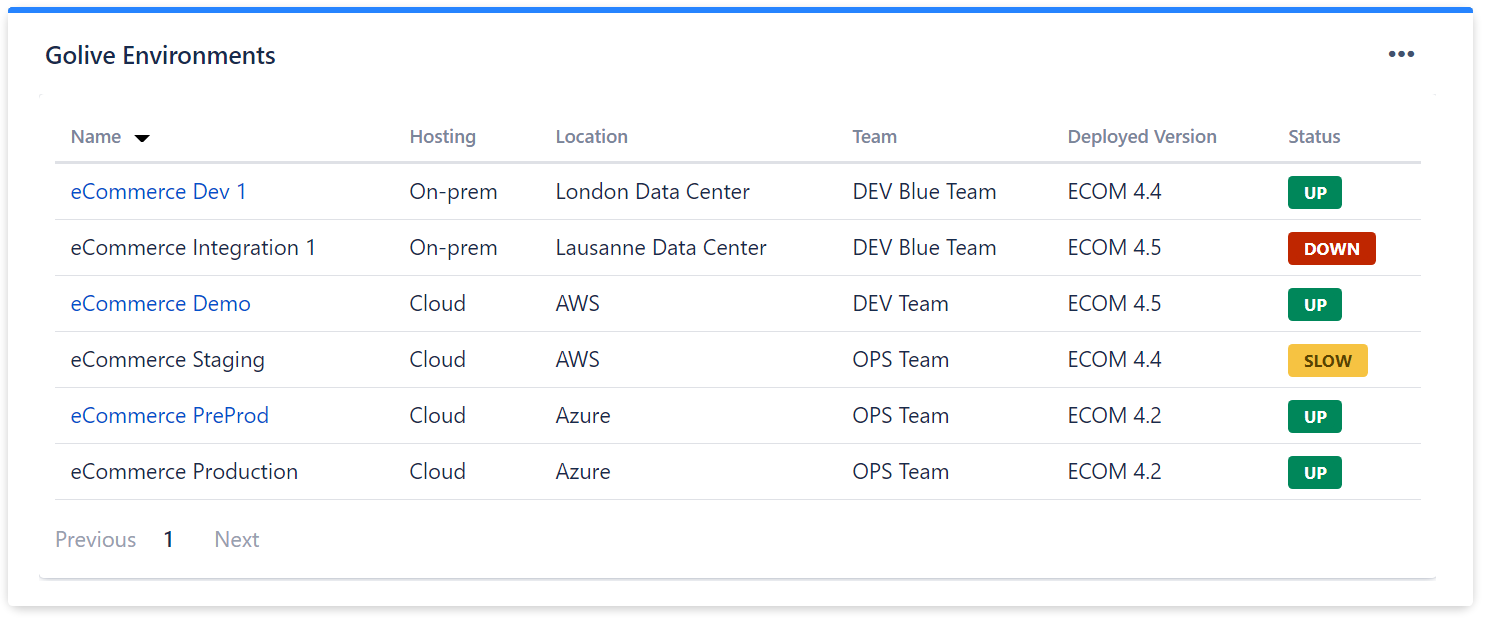Screen dimensions: 1486x620
Task: Open the eCommerce Dev 1 link
Action: coord(158,192)
